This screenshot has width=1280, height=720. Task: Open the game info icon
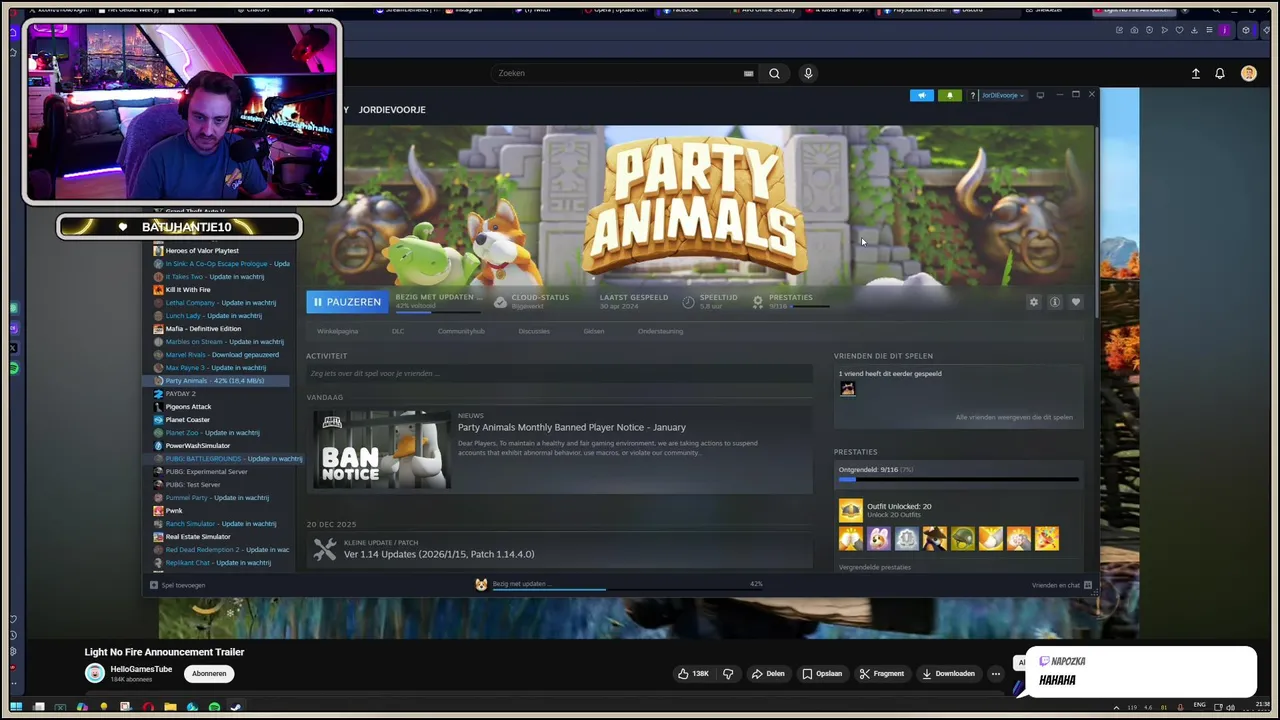[x=1055, y=302]
